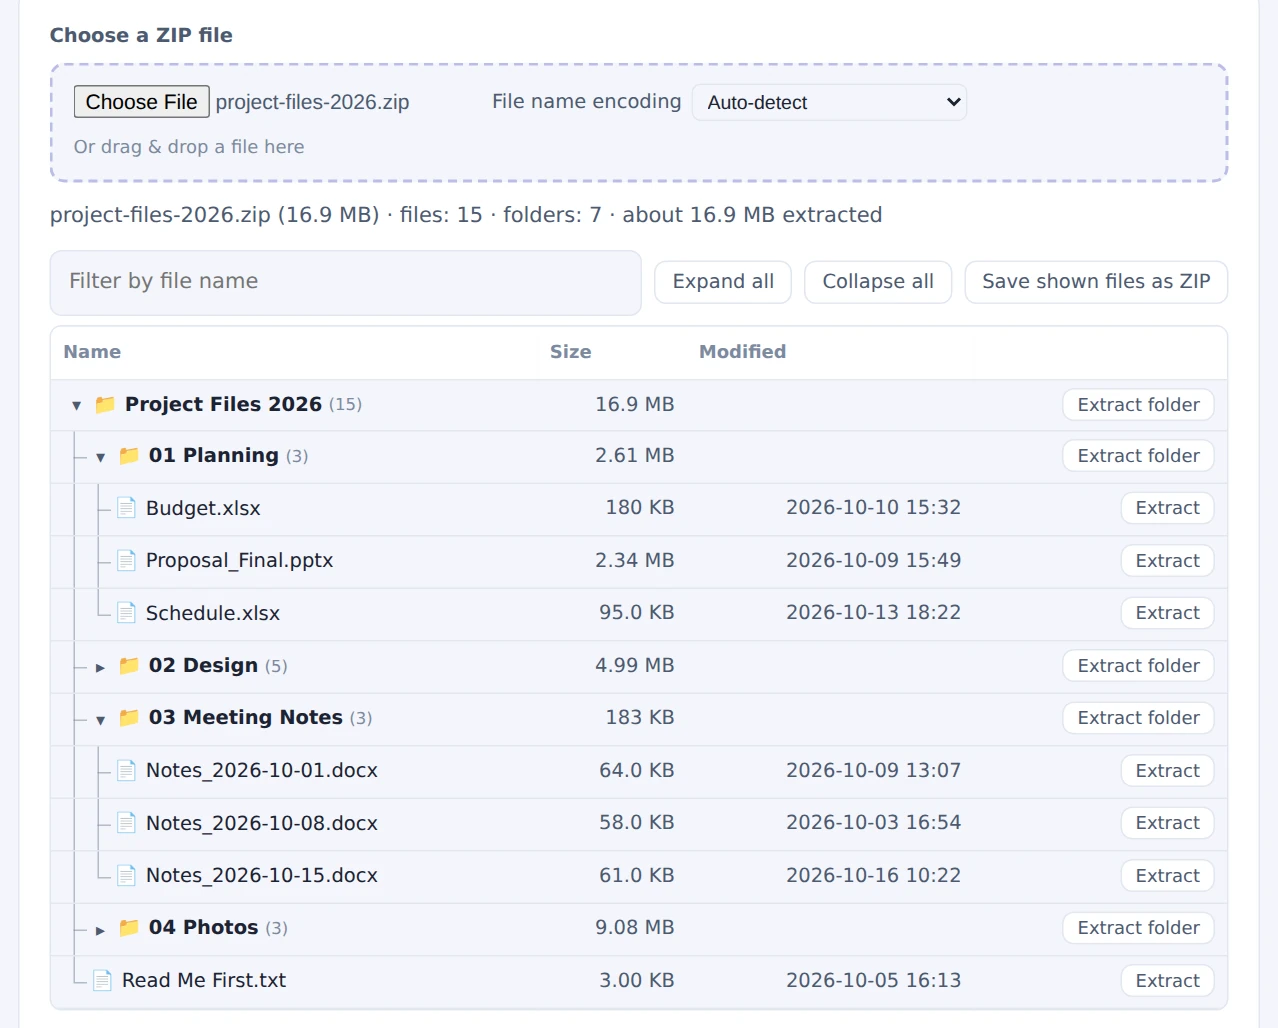The width and height of the screenshot is (1278, 1028).
Task: Click the Size column header
Action: tap(570, 352)
